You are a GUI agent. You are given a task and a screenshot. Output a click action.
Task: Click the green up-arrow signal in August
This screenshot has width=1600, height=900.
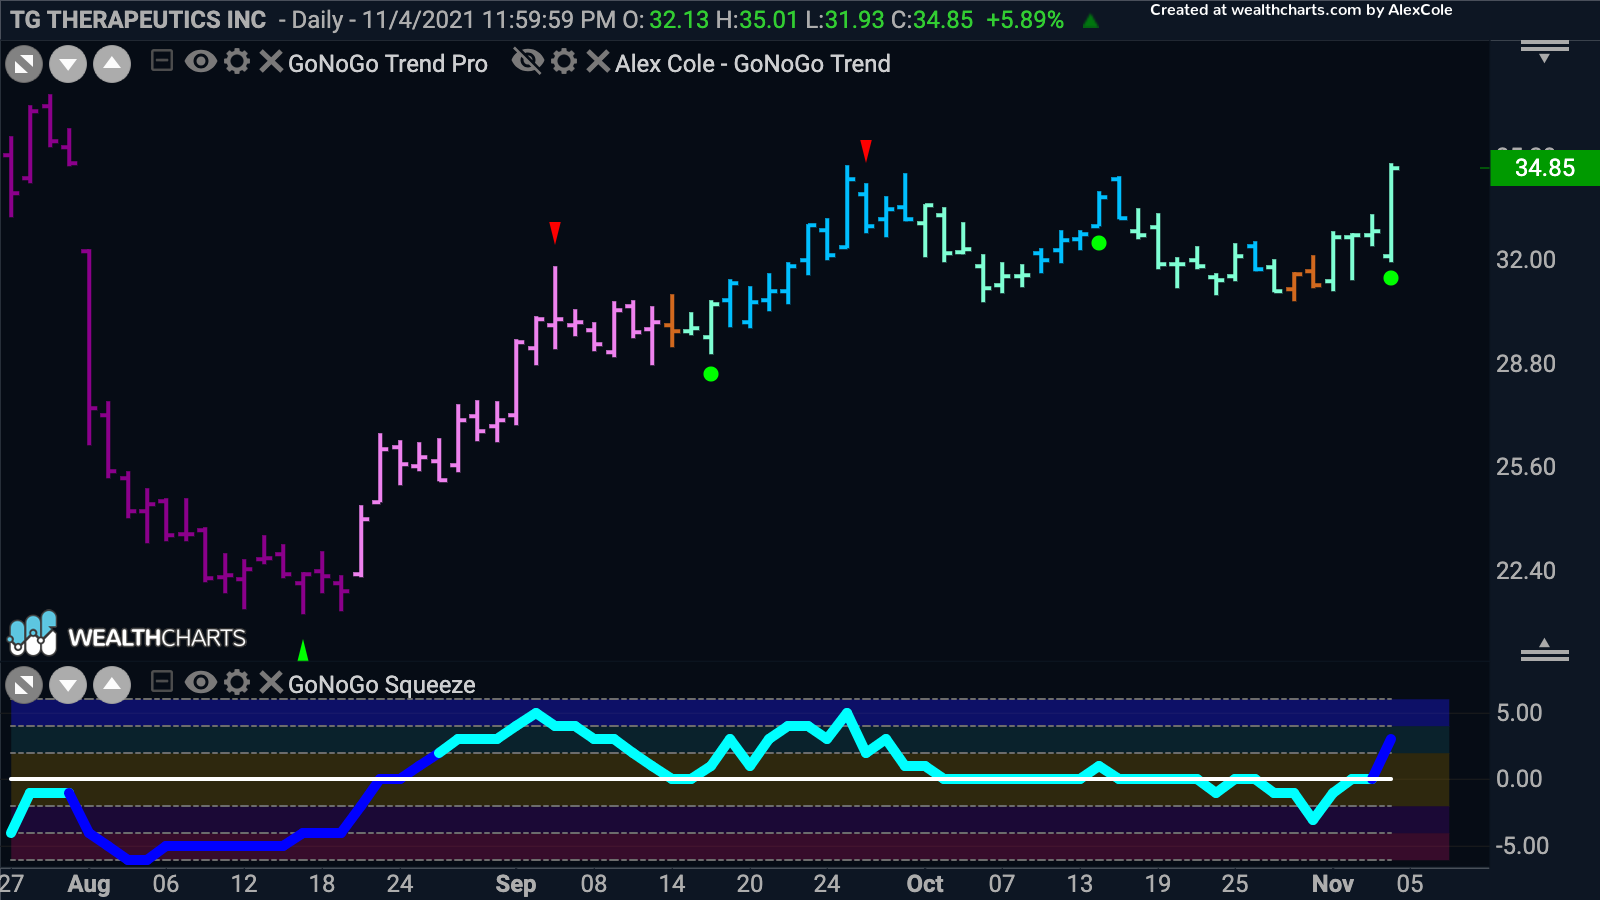(x=303, y=651)
